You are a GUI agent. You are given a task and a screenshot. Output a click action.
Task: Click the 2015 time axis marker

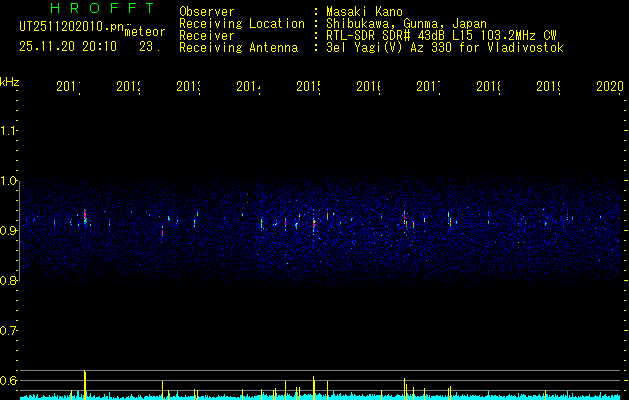coord(308,86)
